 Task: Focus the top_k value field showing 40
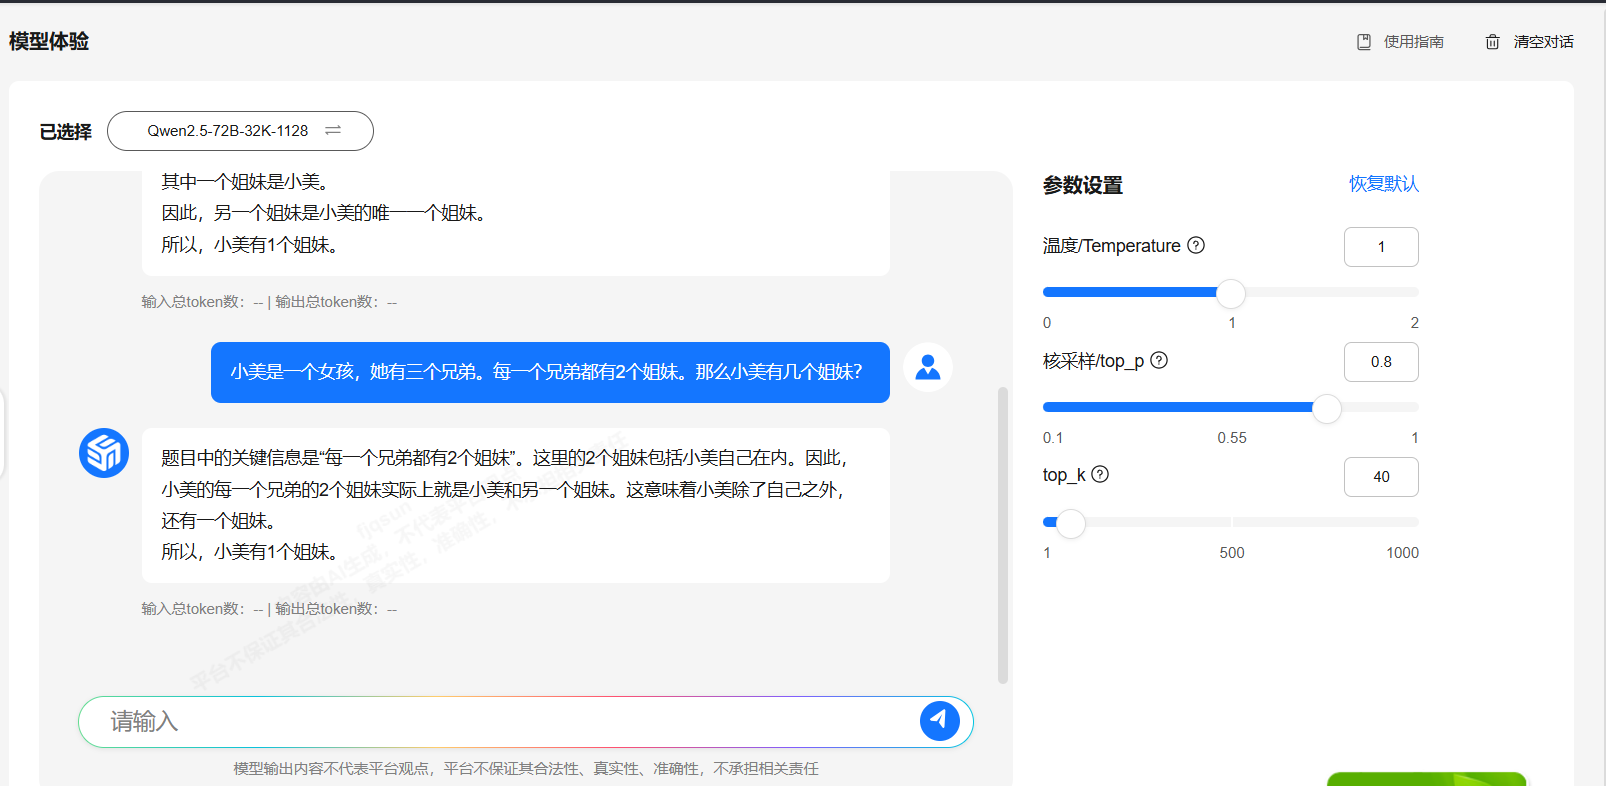tap(1381, 477)
